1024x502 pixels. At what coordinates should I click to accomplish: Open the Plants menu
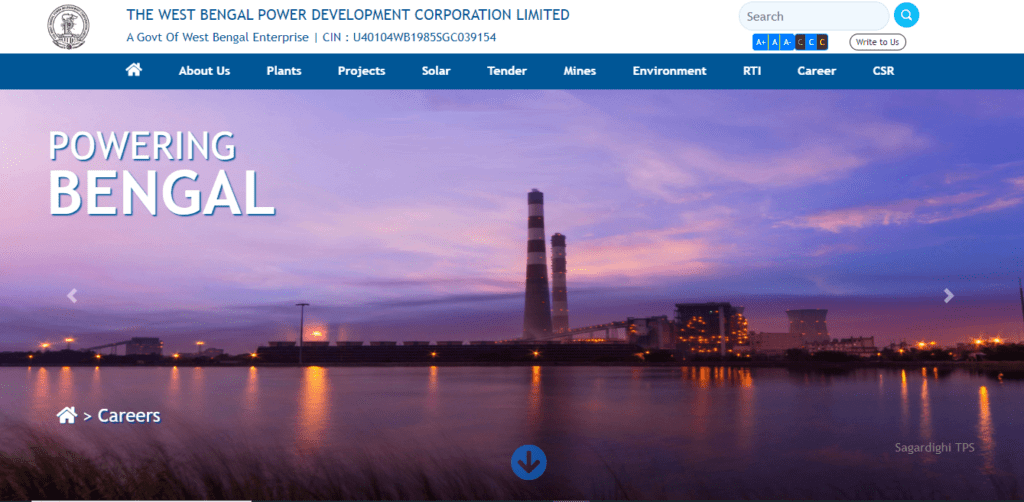click(284, 71)
